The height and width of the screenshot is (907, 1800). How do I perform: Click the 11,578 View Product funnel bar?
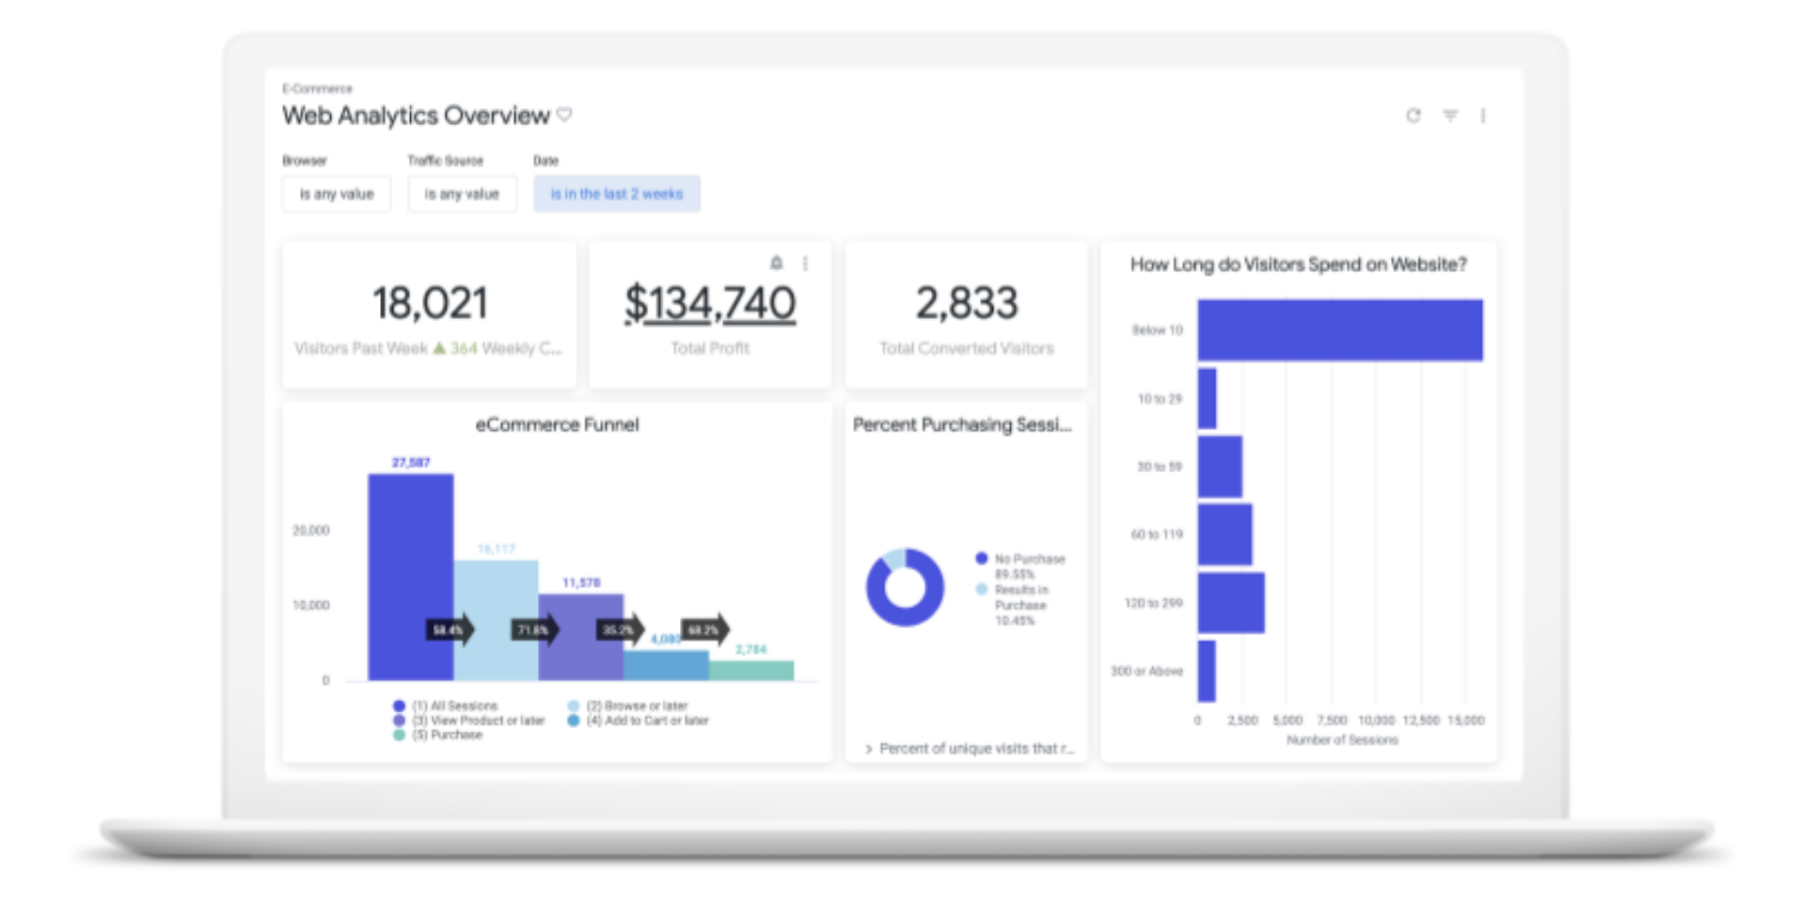(581, 637)
